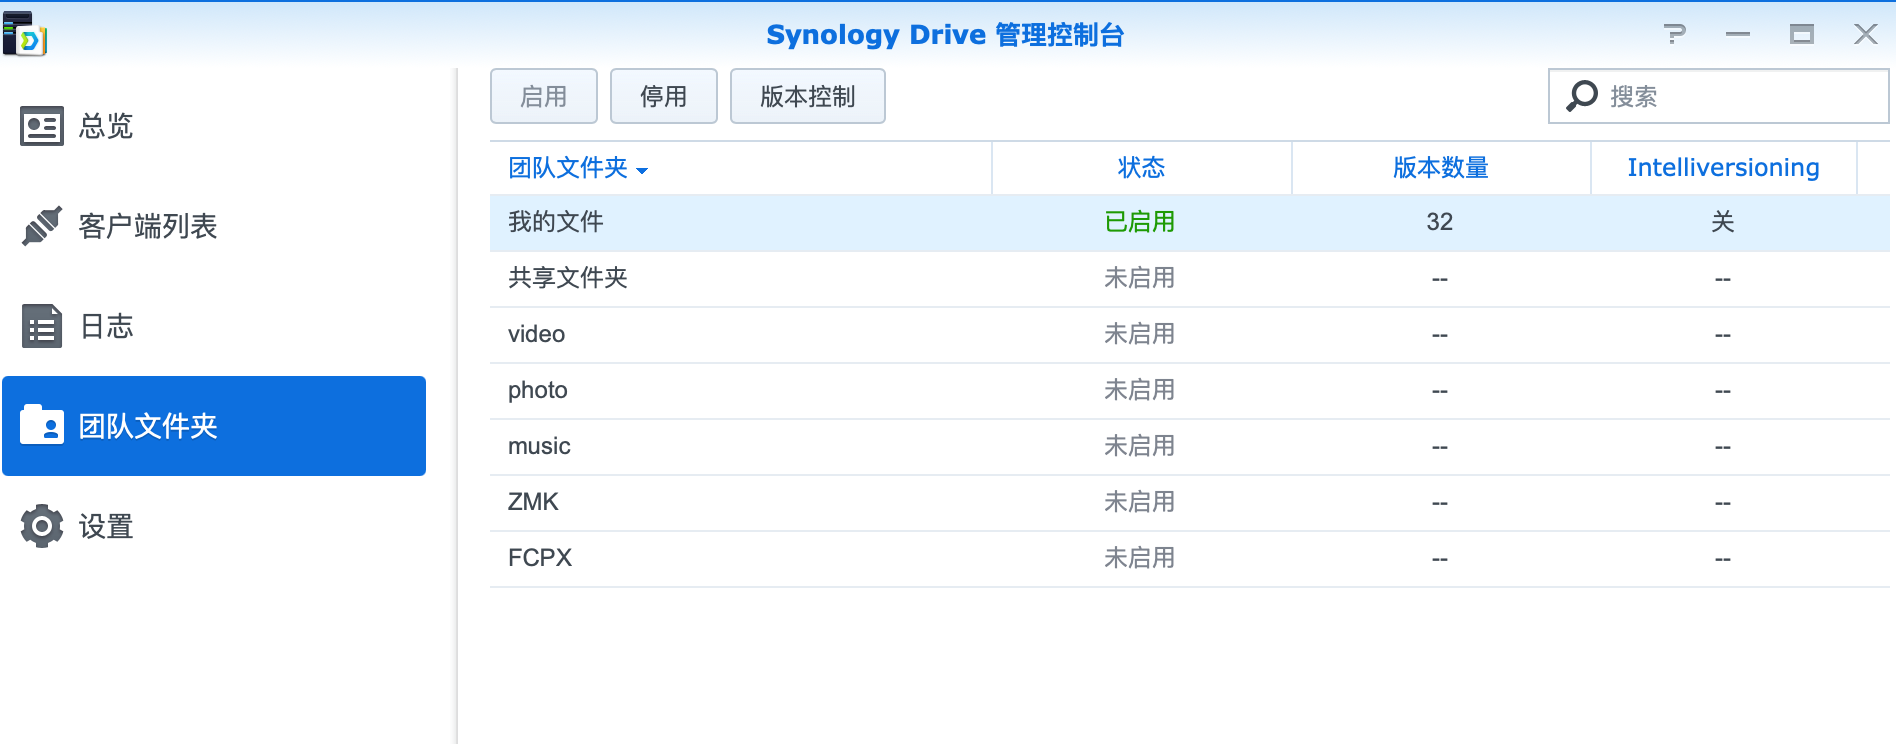Open the 设置 gear icon

pyautogui.click(x=42, y=526)
